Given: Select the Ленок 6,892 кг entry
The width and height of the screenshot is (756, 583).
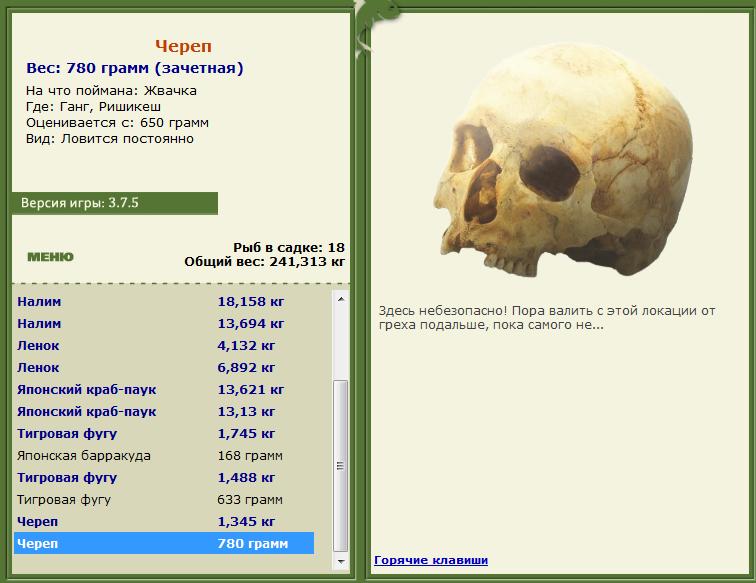Looking at the screenshot, I should [x=164, y=367].
